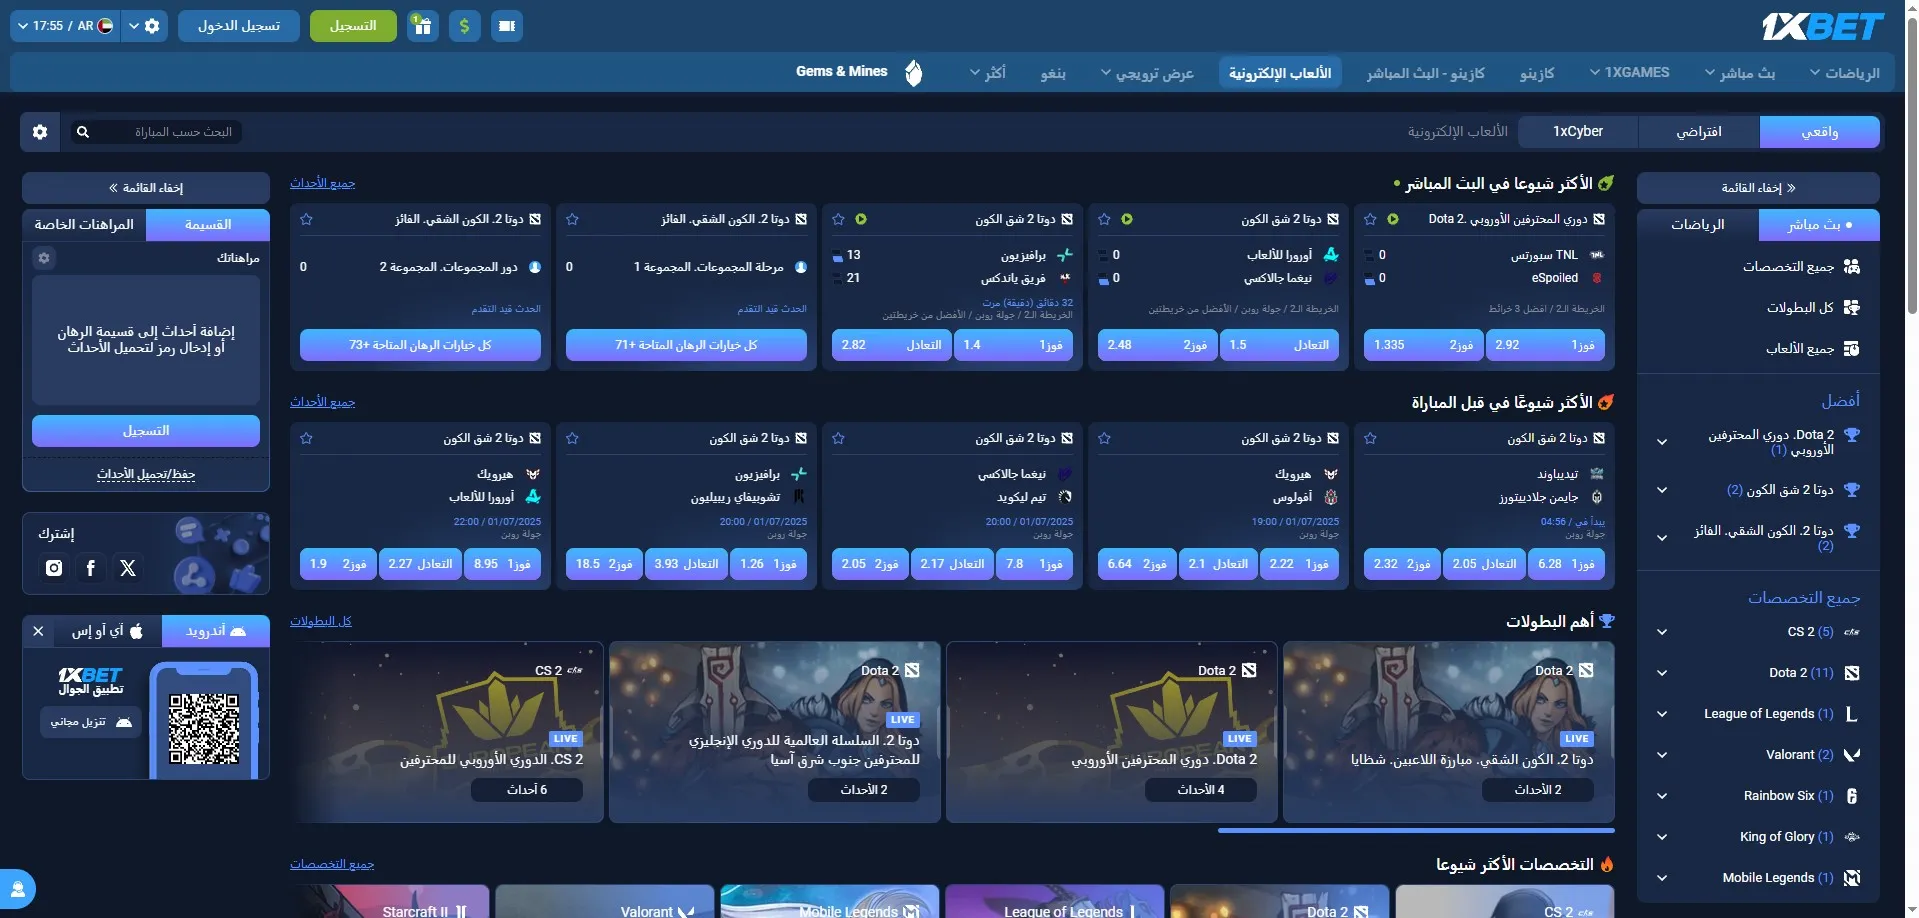Click the dollar payments icon
This screenshot has width=1919, height=918.
coord(464,26)
